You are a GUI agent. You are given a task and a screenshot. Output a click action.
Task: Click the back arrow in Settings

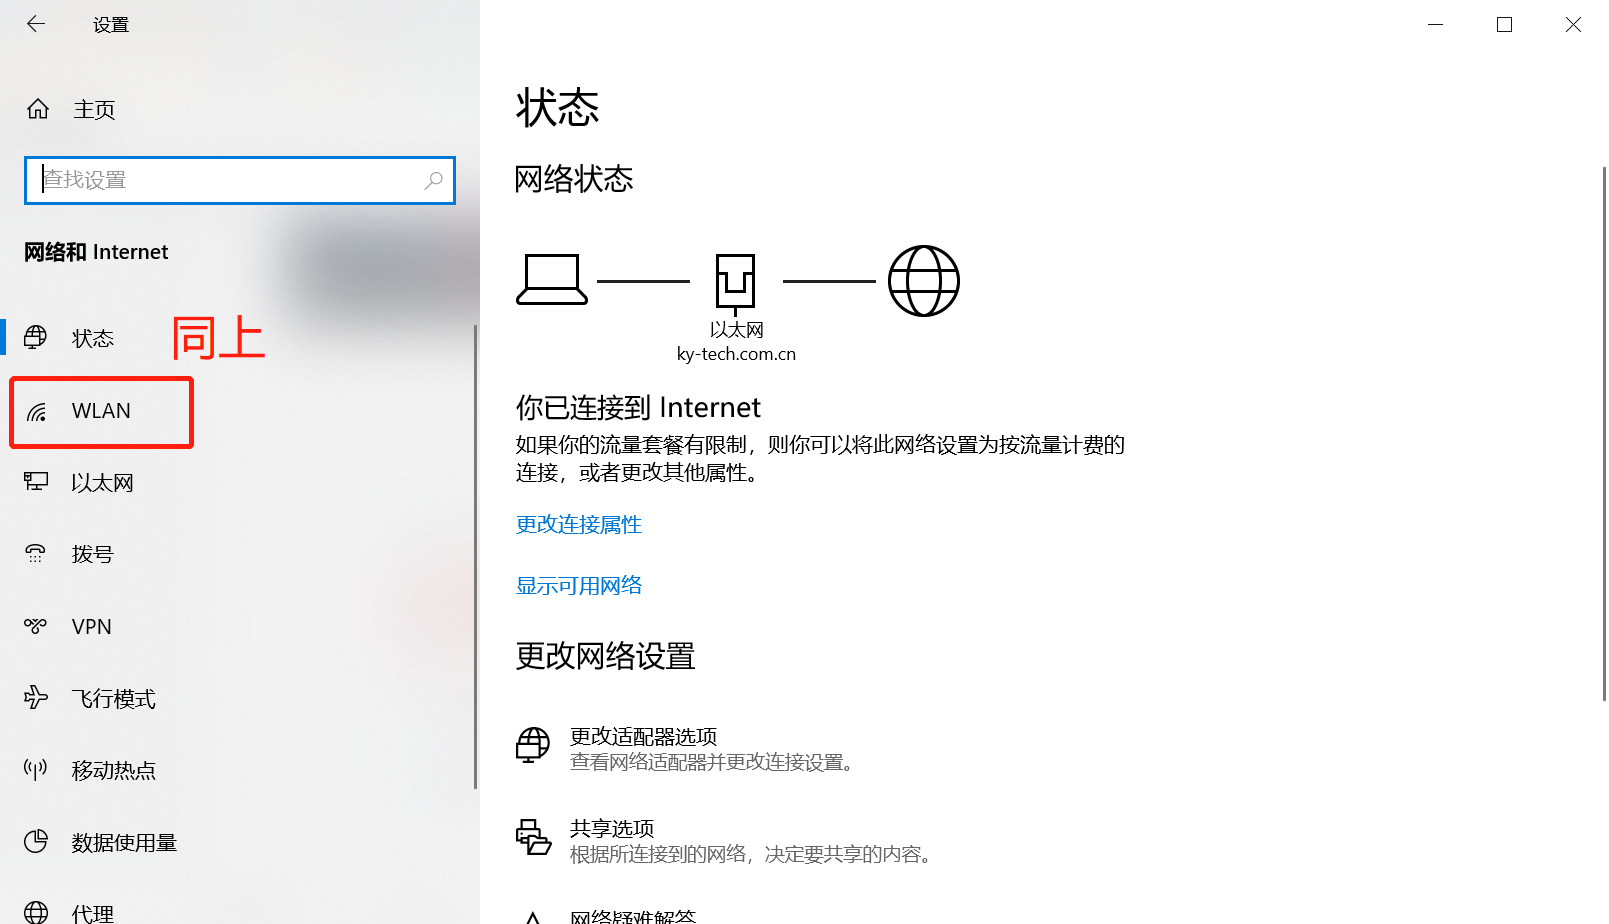(x=36, y=24)
